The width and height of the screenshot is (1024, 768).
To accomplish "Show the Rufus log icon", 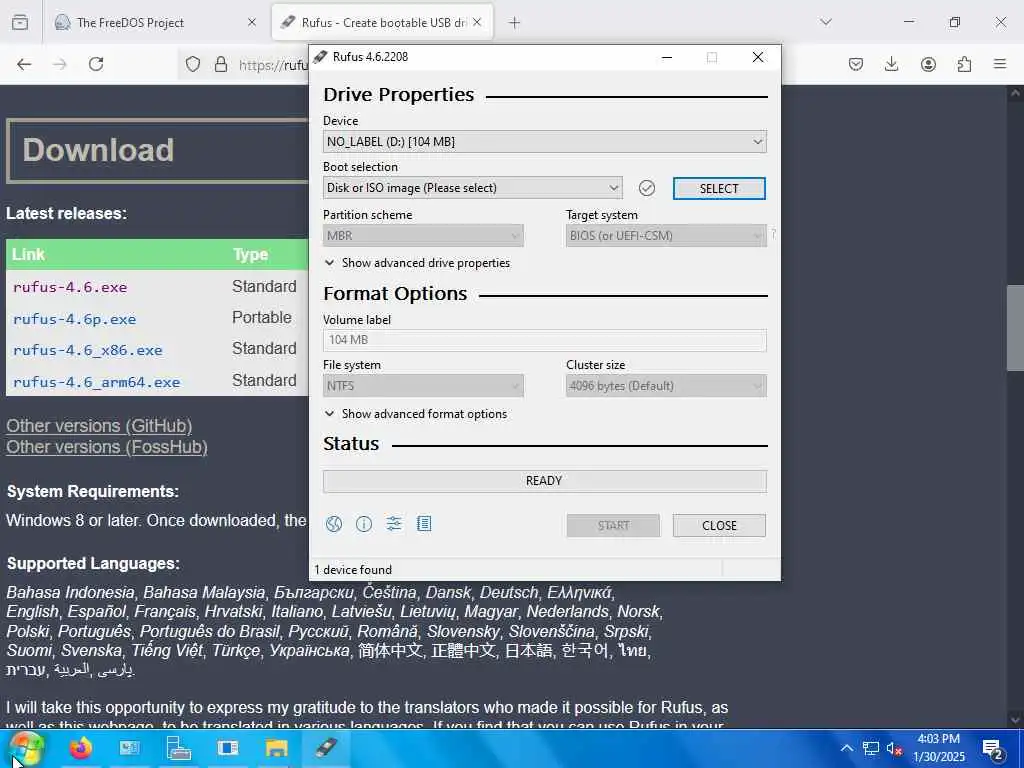I will [x=424, y=524].
